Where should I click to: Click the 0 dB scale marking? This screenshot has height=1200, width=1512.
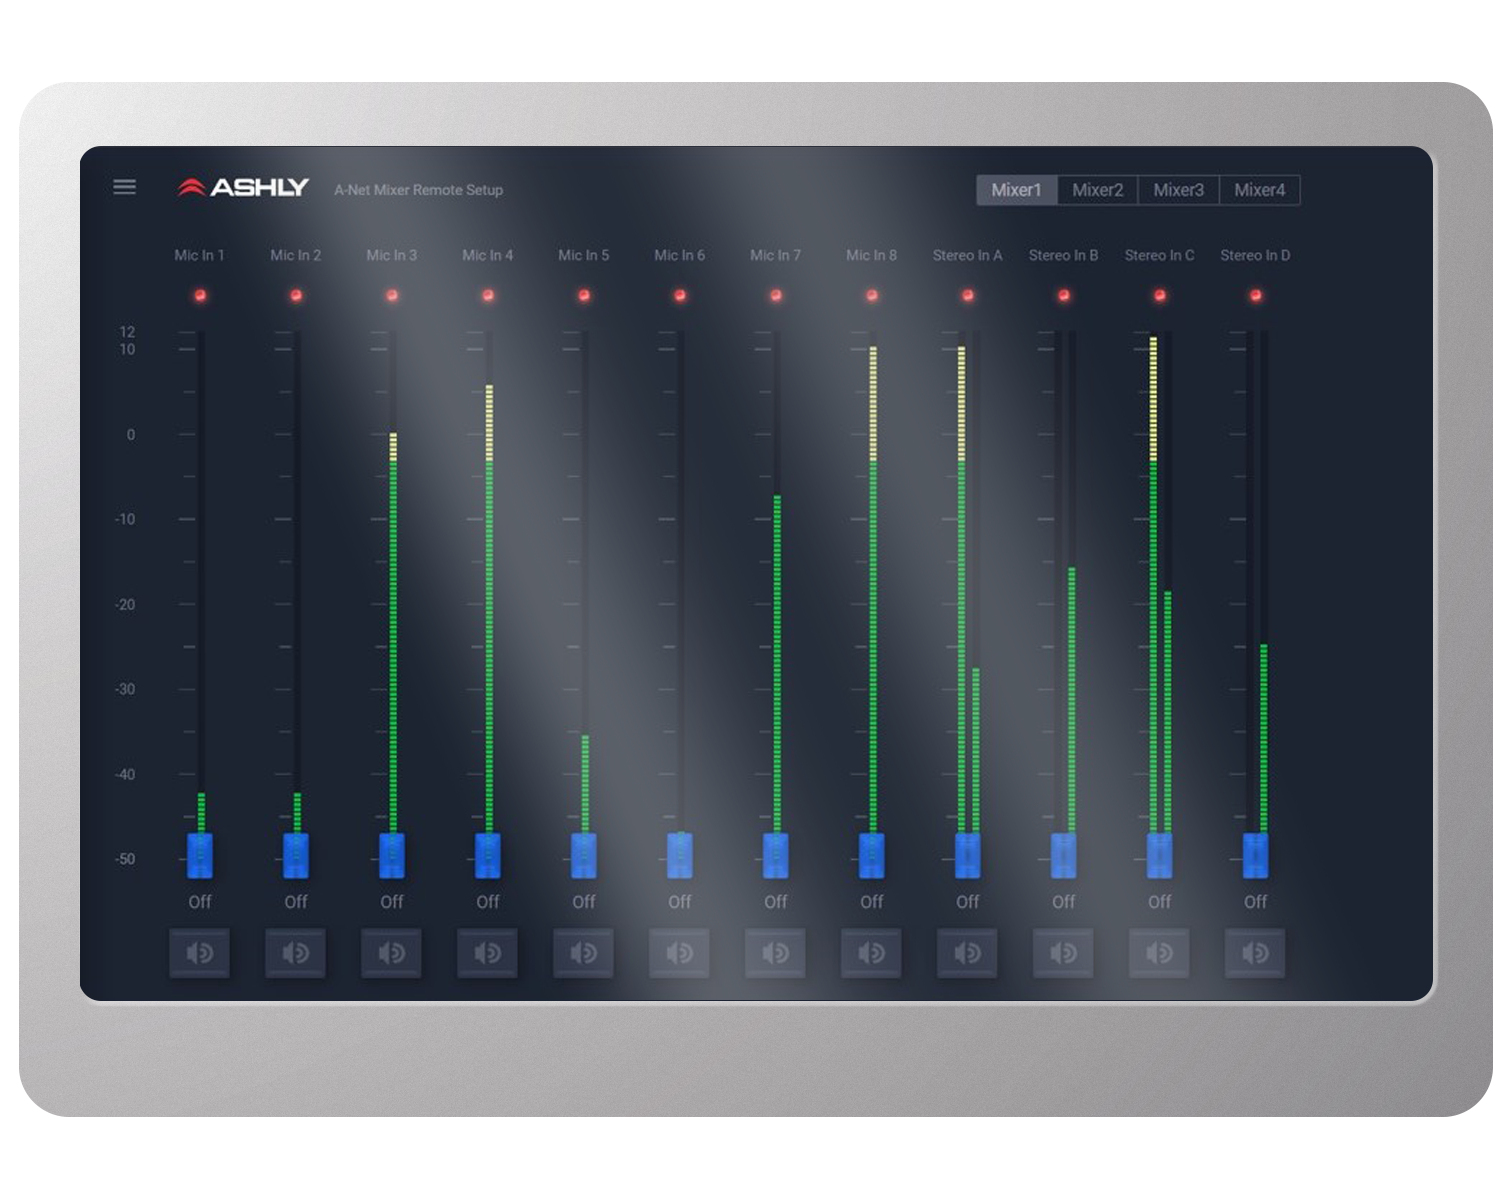(130, 435)
